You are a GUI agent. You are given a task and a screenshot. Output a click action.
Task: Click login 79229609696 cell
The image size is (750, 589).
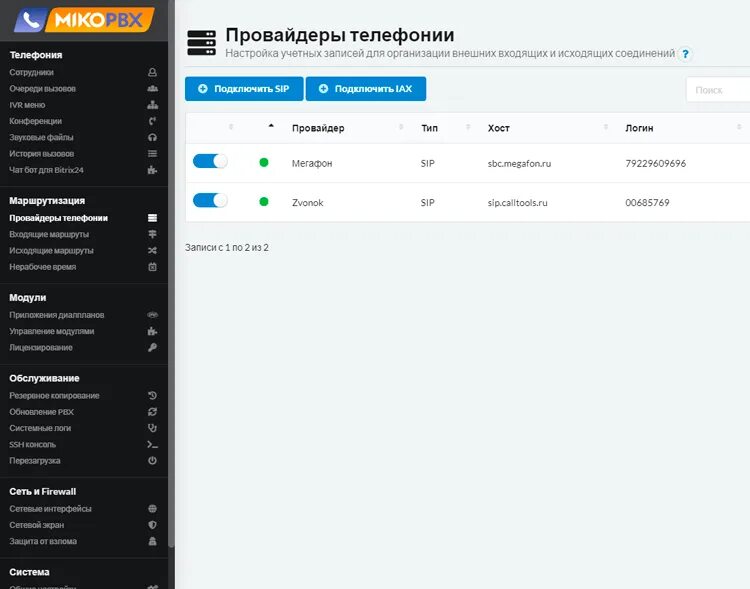tap(655, 164)
